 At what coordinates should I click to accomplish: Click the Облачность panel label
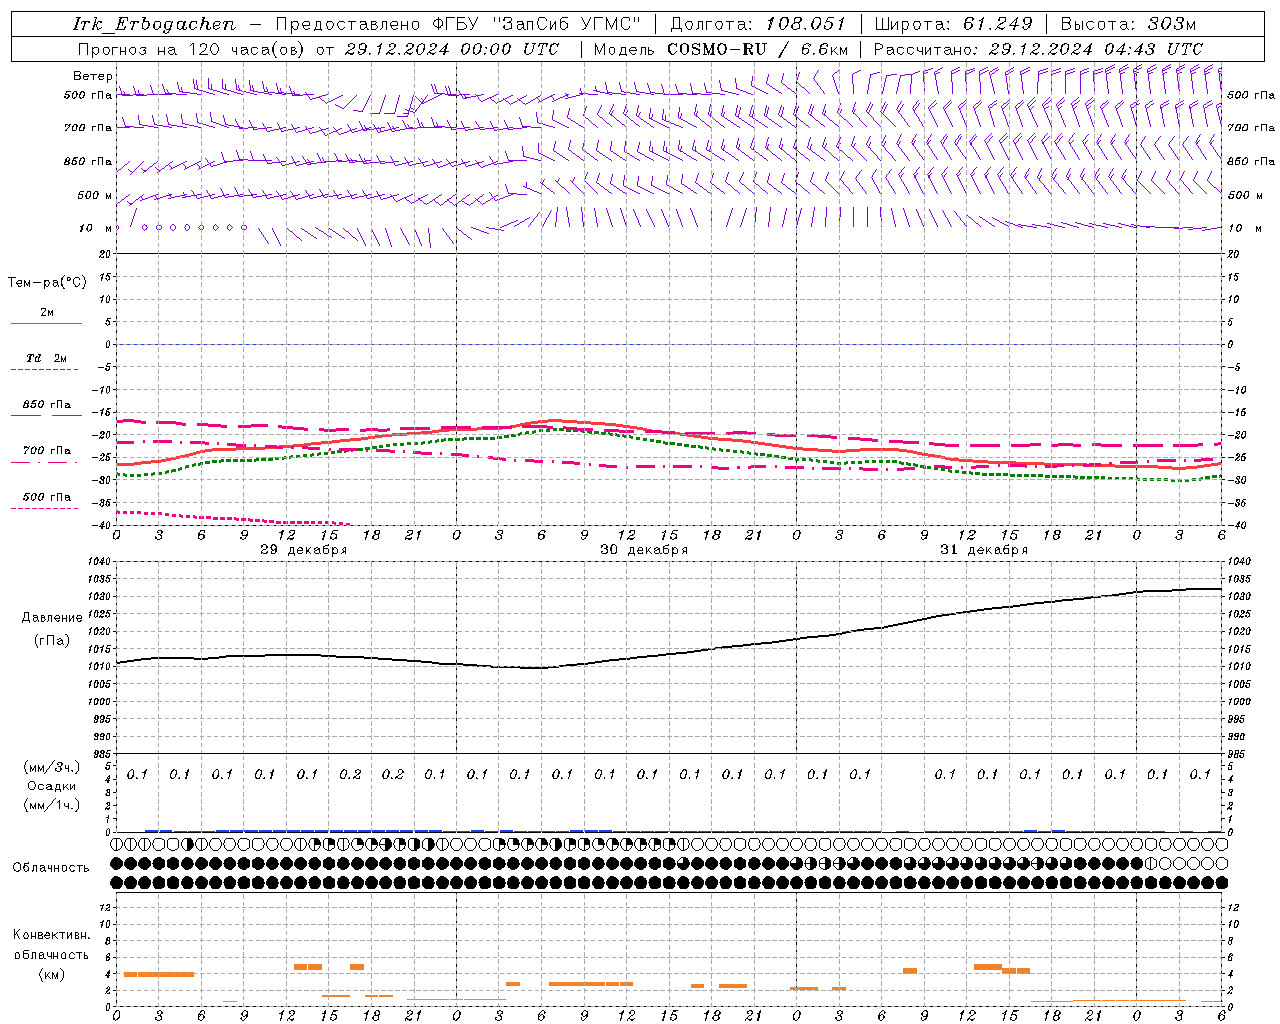point(51,868)
